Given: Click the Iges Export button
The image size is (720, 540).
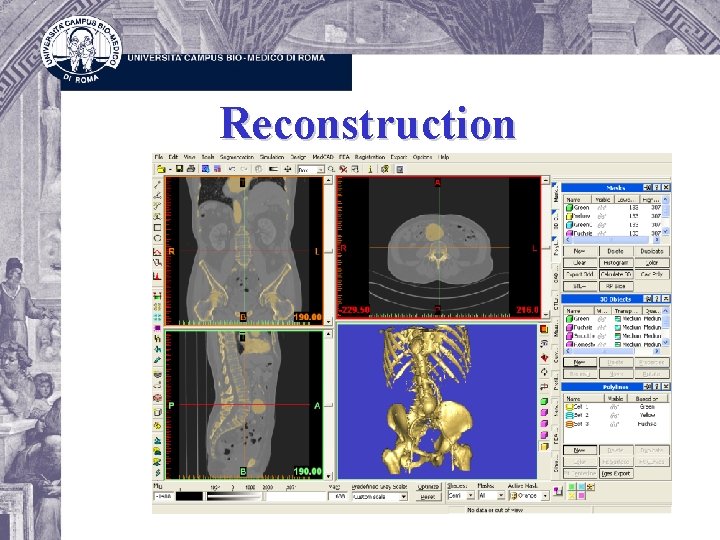Looking at the screenshot, I should click(x=616, y=473).
